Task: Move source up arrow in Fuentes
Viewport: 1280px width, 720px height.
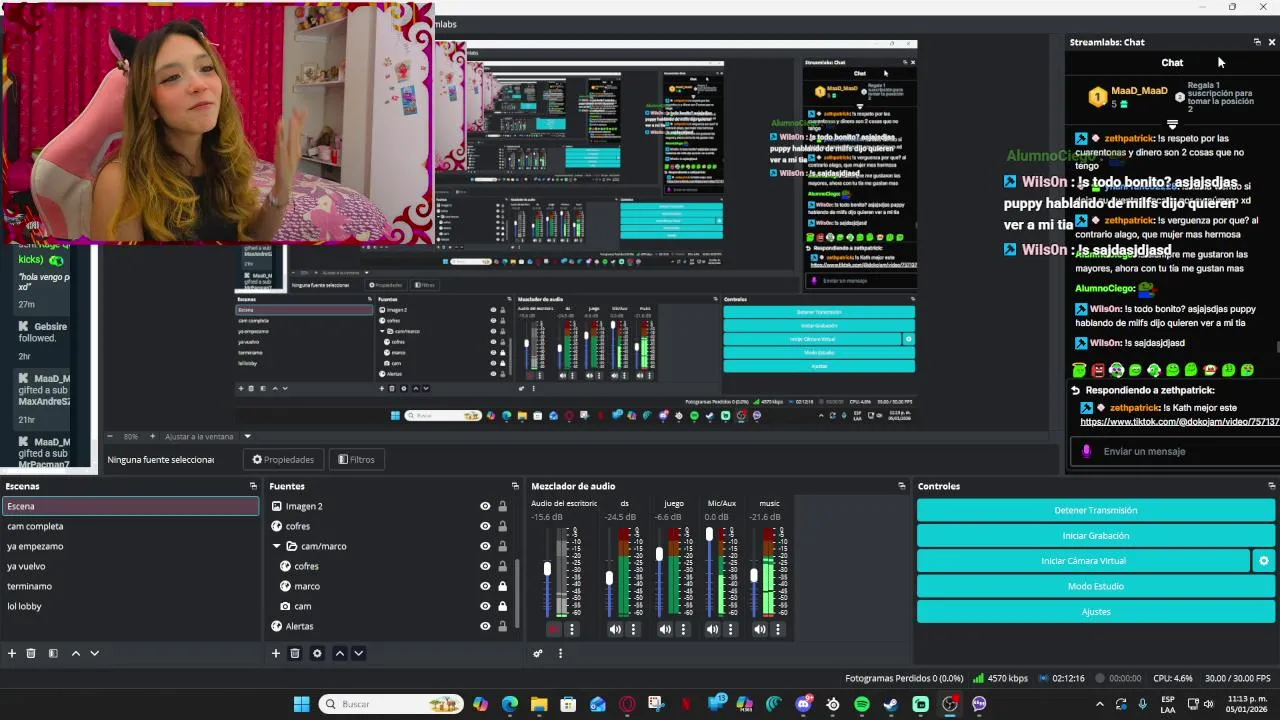Action: click(339, 653)
